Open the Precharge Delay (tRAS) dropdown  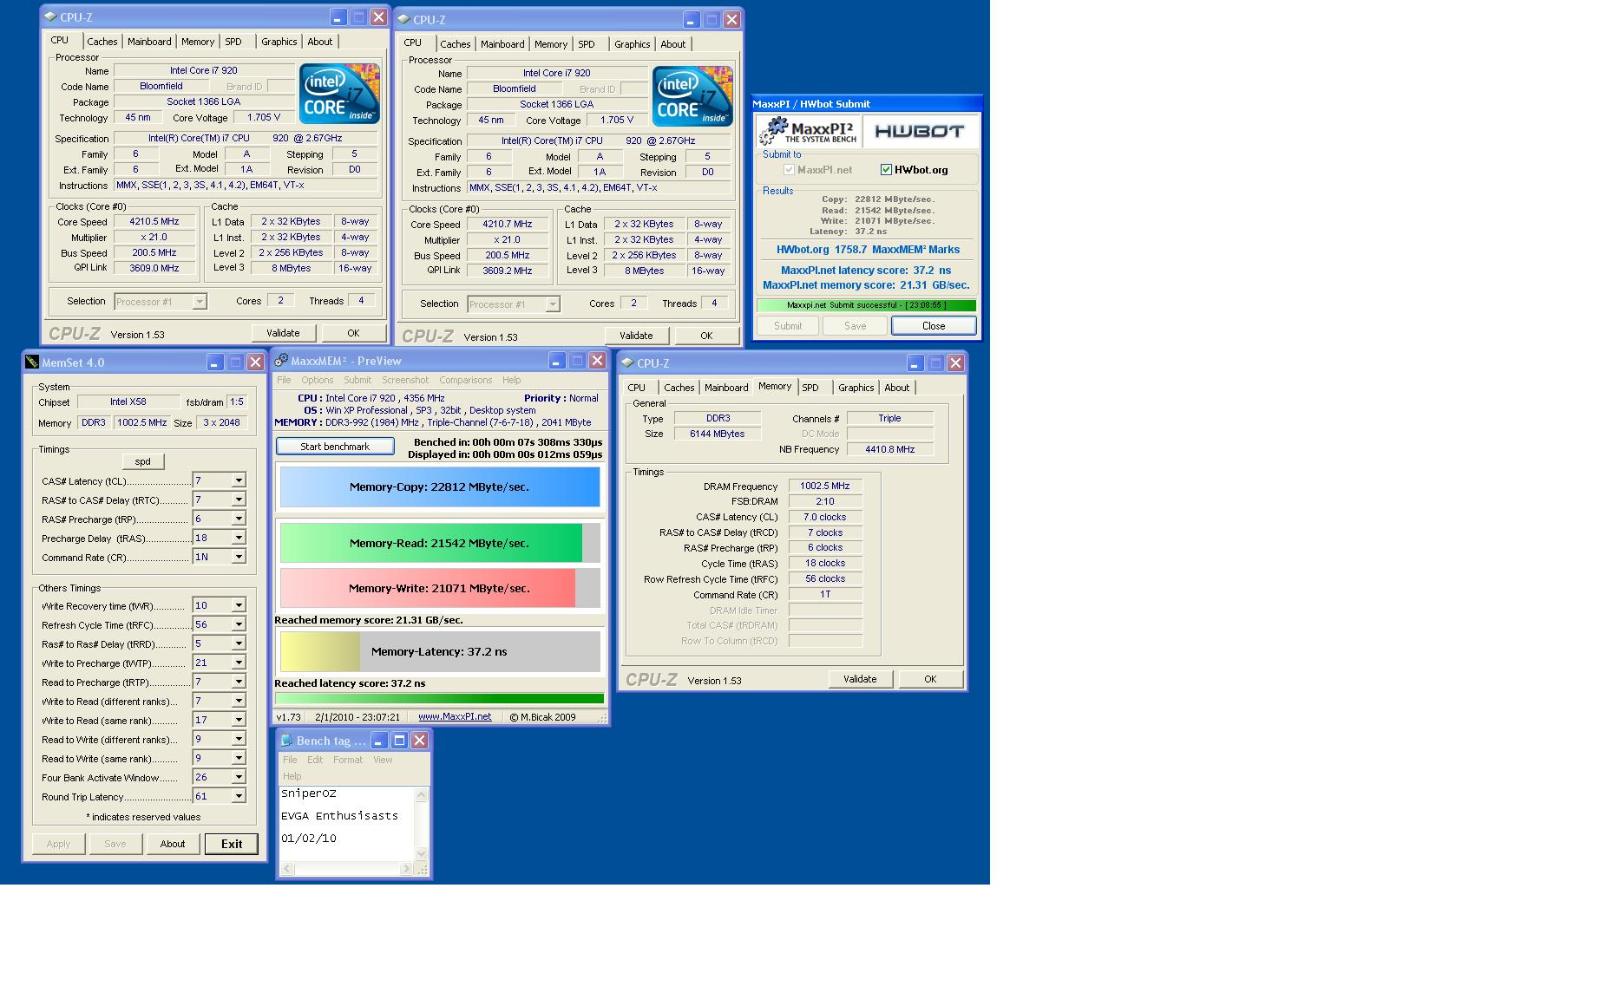(x=239, y=538)
